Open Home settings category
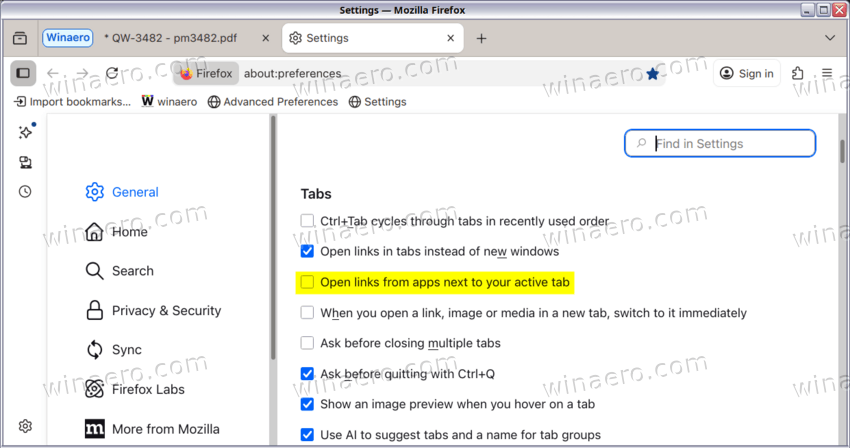The image size is (850, 448). pos(117,232)
